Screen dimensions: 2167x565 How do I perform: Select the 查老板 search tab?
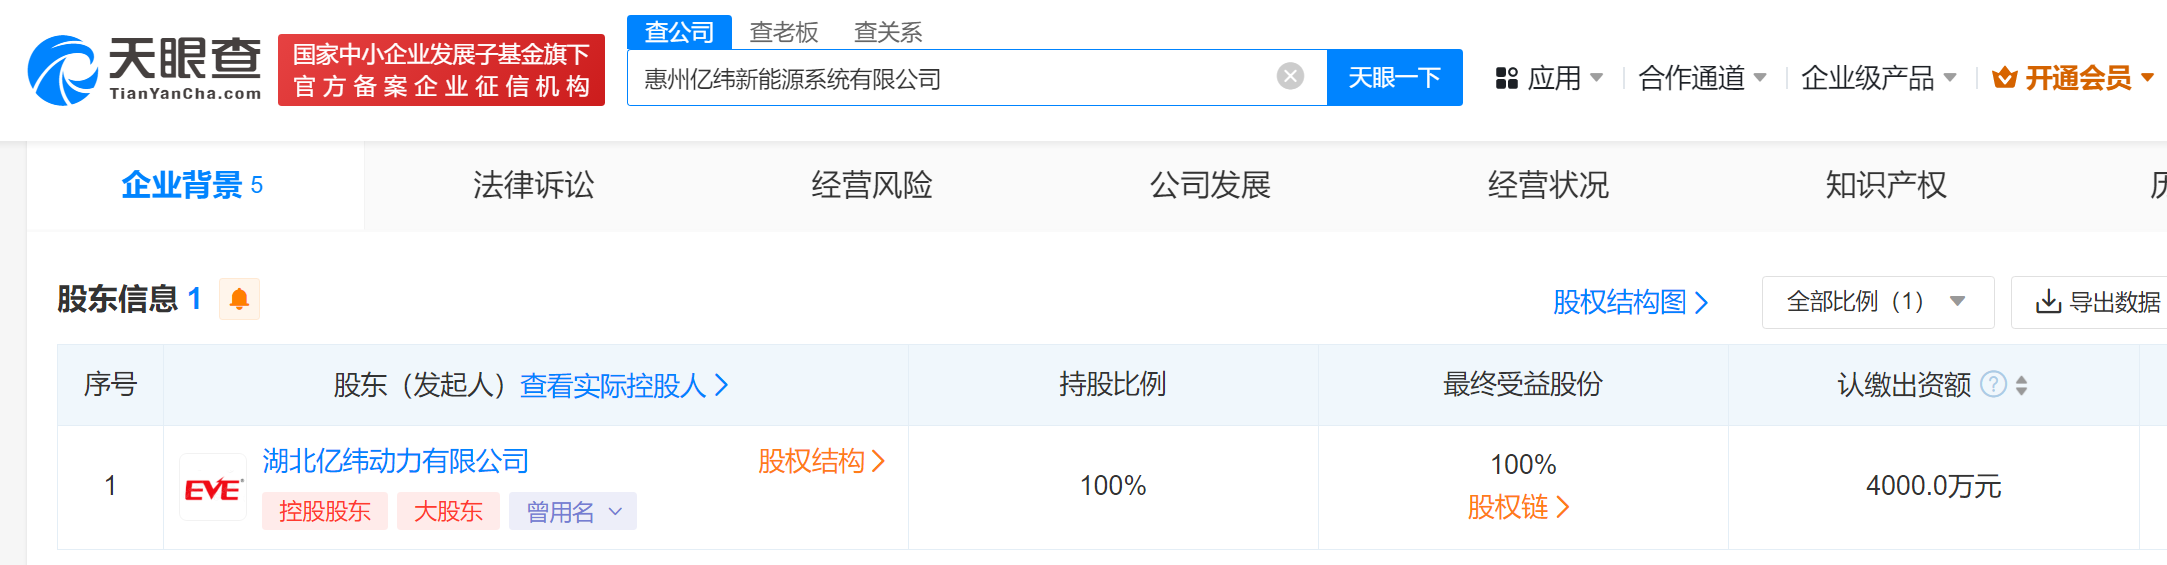click(x=784, y=32)
